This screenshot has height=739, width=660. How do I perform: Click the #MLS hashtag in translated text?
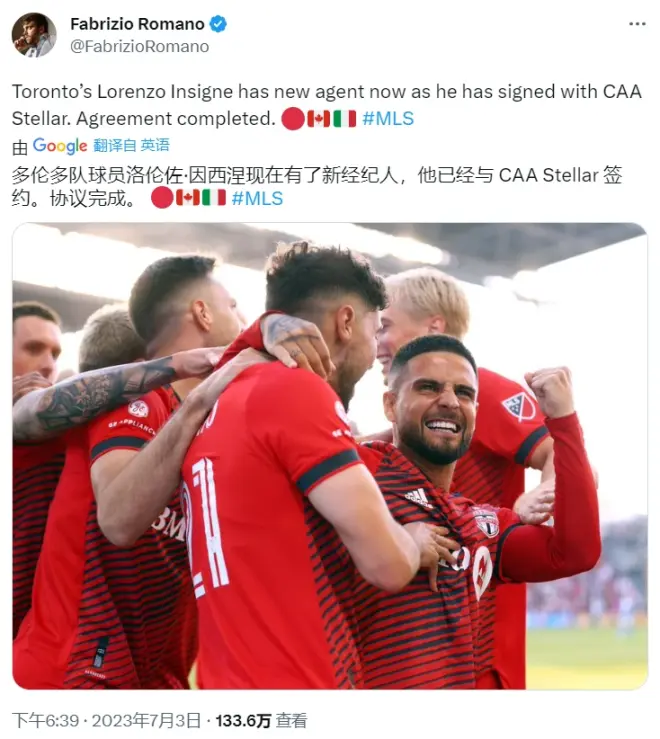click(x=257, y=198)
